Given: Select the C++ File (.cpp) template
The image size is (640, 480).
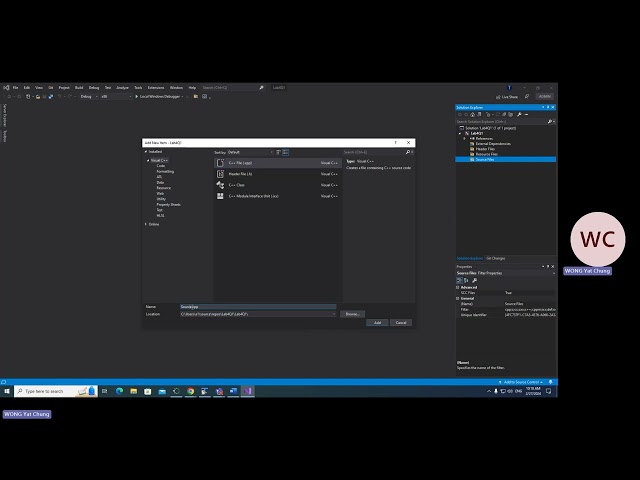Looking at the screenshot, I should 278,163.
